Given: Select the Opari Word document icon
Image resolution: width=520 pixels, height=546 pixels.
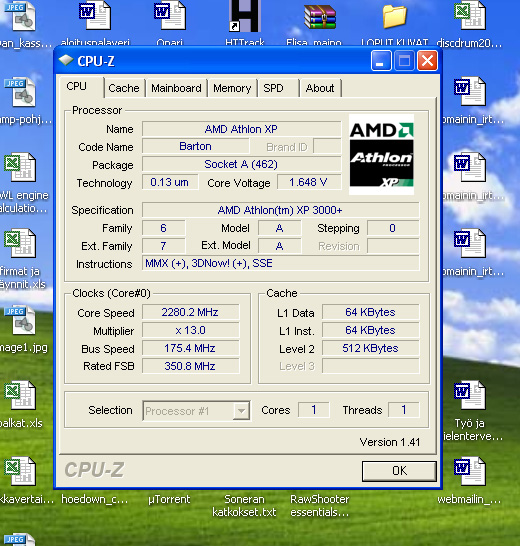Looking at the screenshot, I should pyautogui.click(x=170, y=16).
